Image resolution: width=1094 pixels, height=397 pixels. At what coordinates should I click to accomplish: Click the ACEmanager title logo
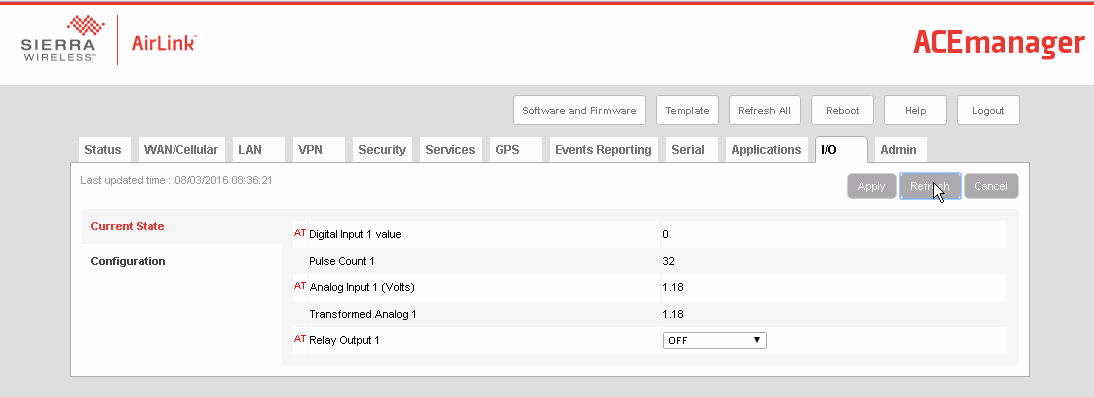[998, 43]
